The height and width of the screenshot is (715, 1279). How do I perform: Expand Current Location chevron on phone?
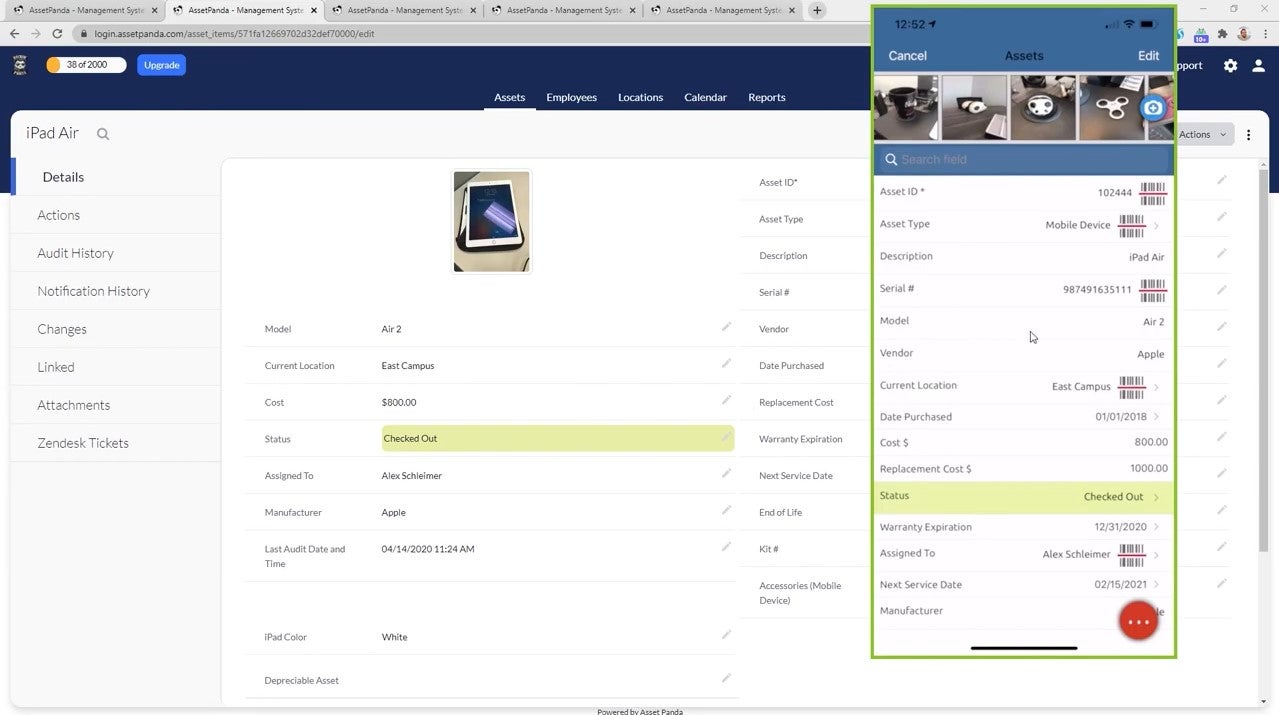(x=1156, y=387)
